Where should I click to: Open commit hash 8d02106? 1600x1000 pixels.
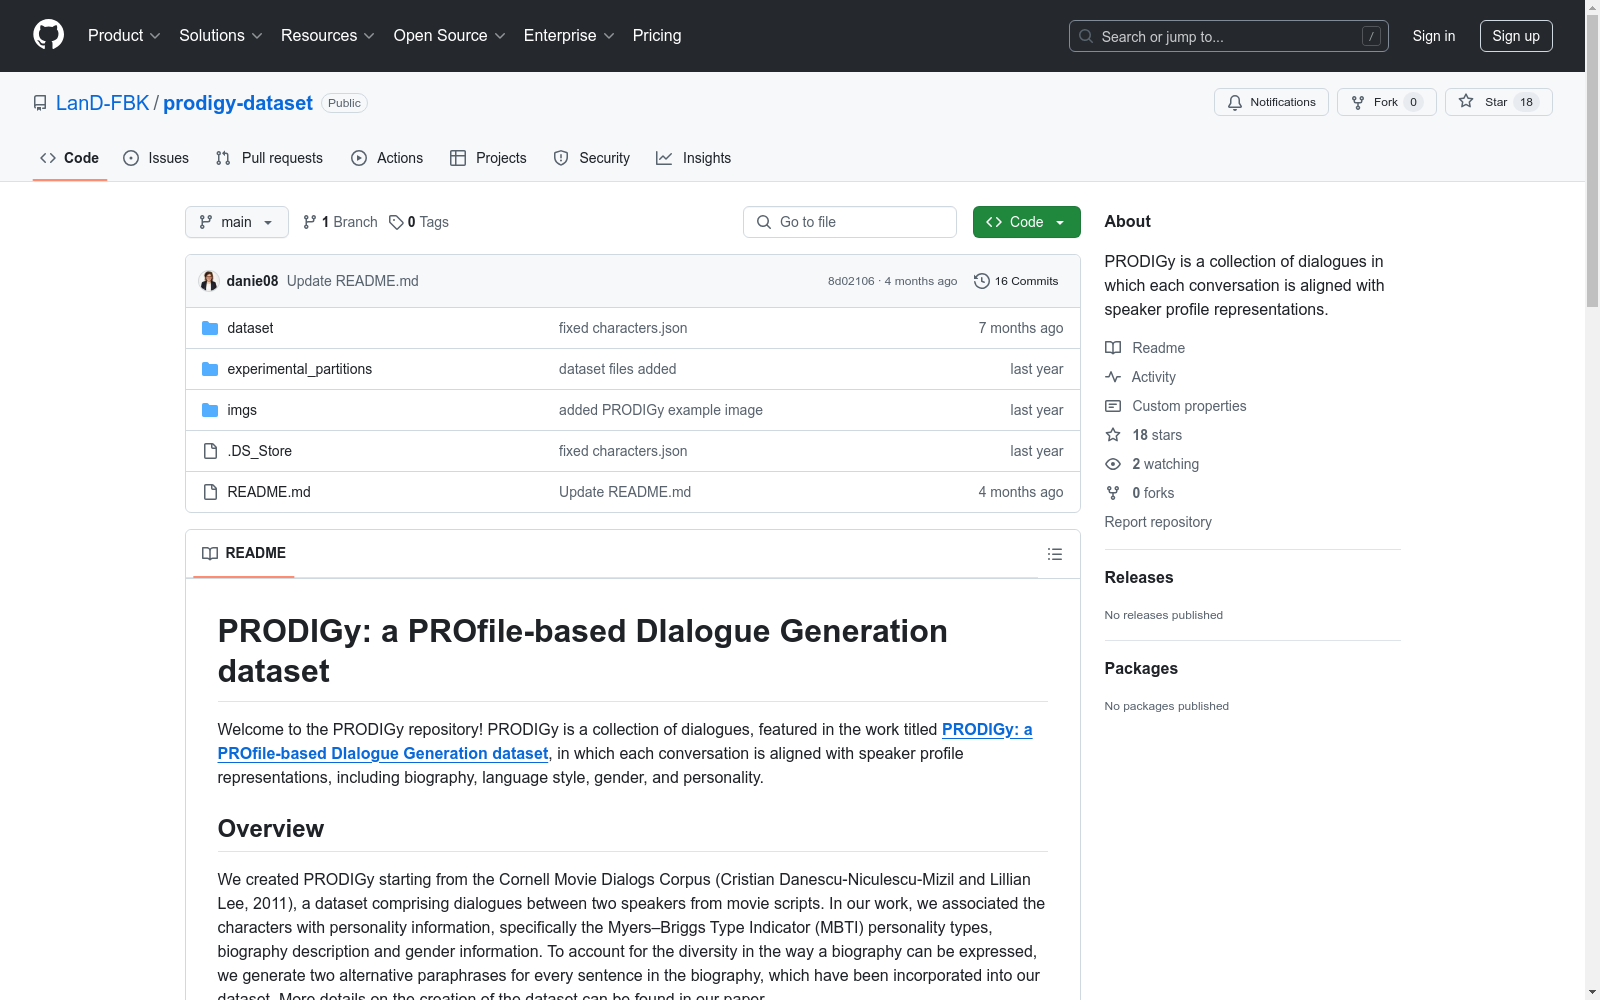coord(851,281)
